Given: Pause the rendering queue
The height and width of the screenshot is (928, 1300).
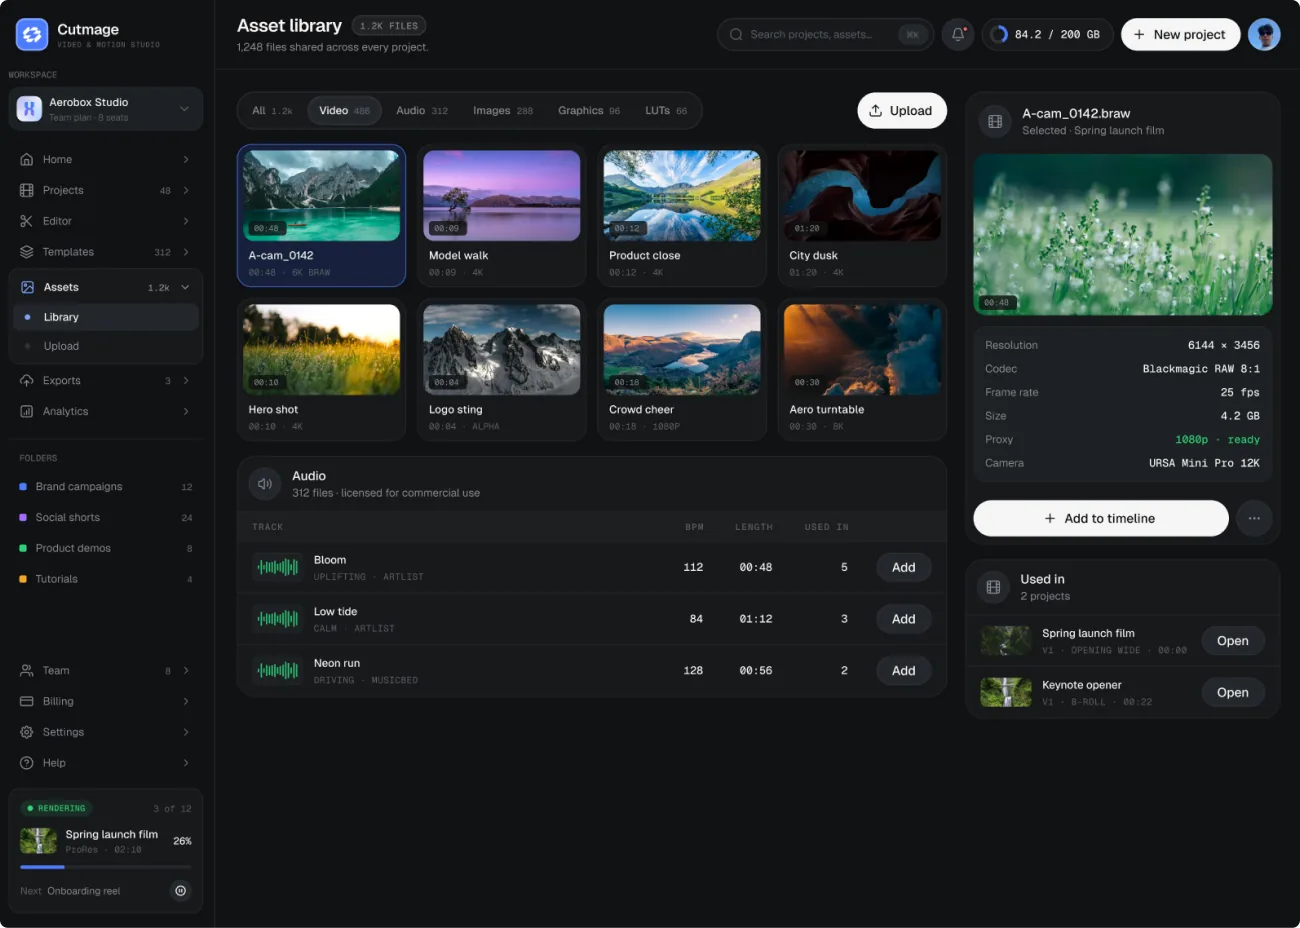Looking at the screenshot, I should tap(180, 891).
